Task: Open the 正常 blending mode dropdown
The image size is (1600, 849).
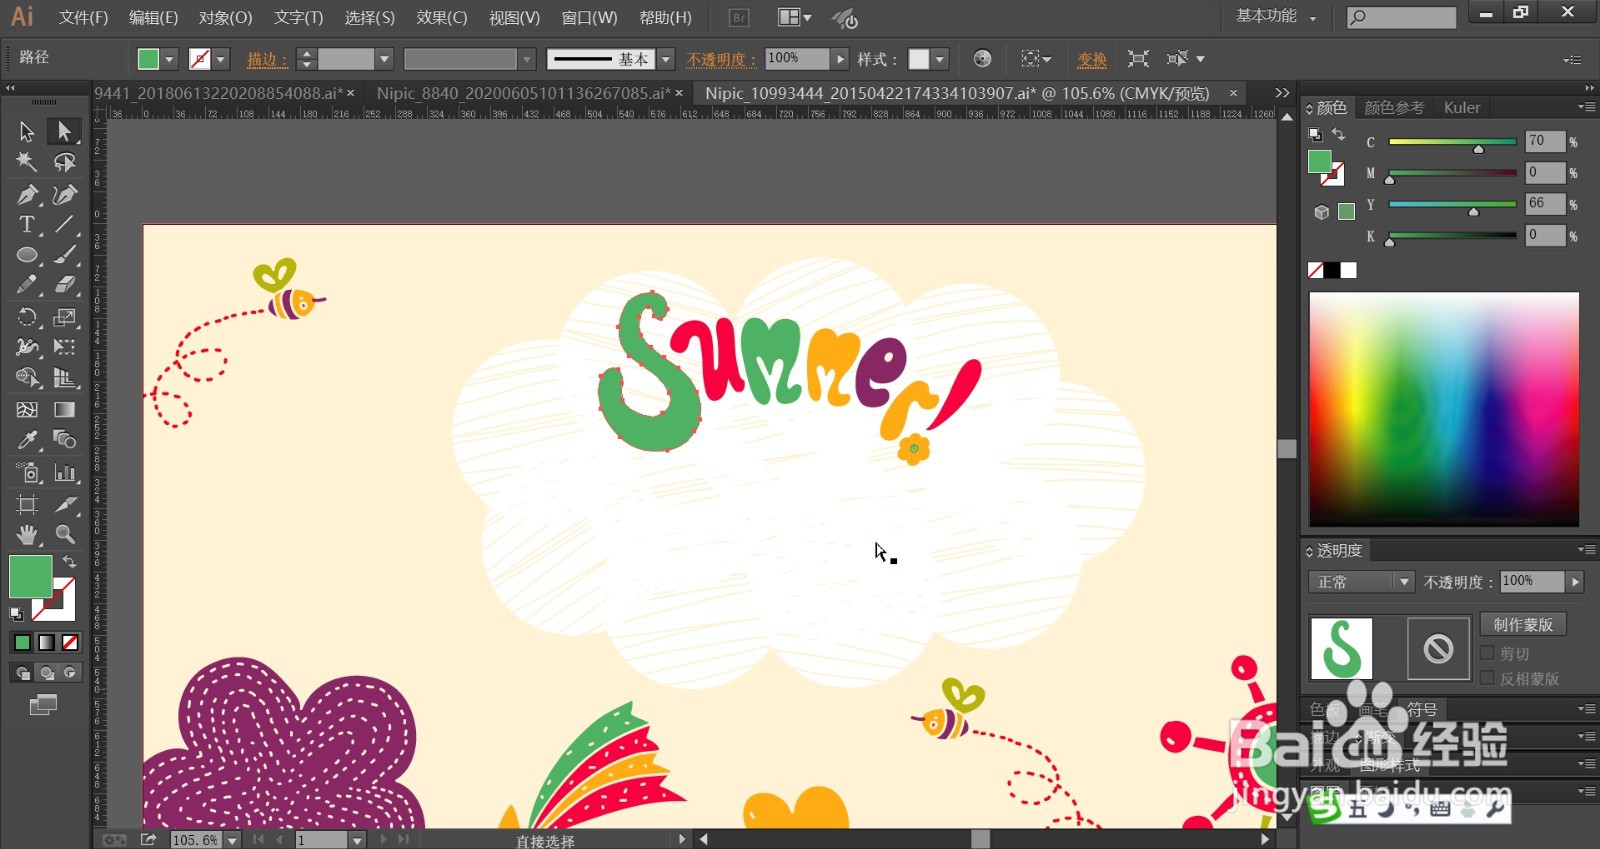Action: (1362, 582)
